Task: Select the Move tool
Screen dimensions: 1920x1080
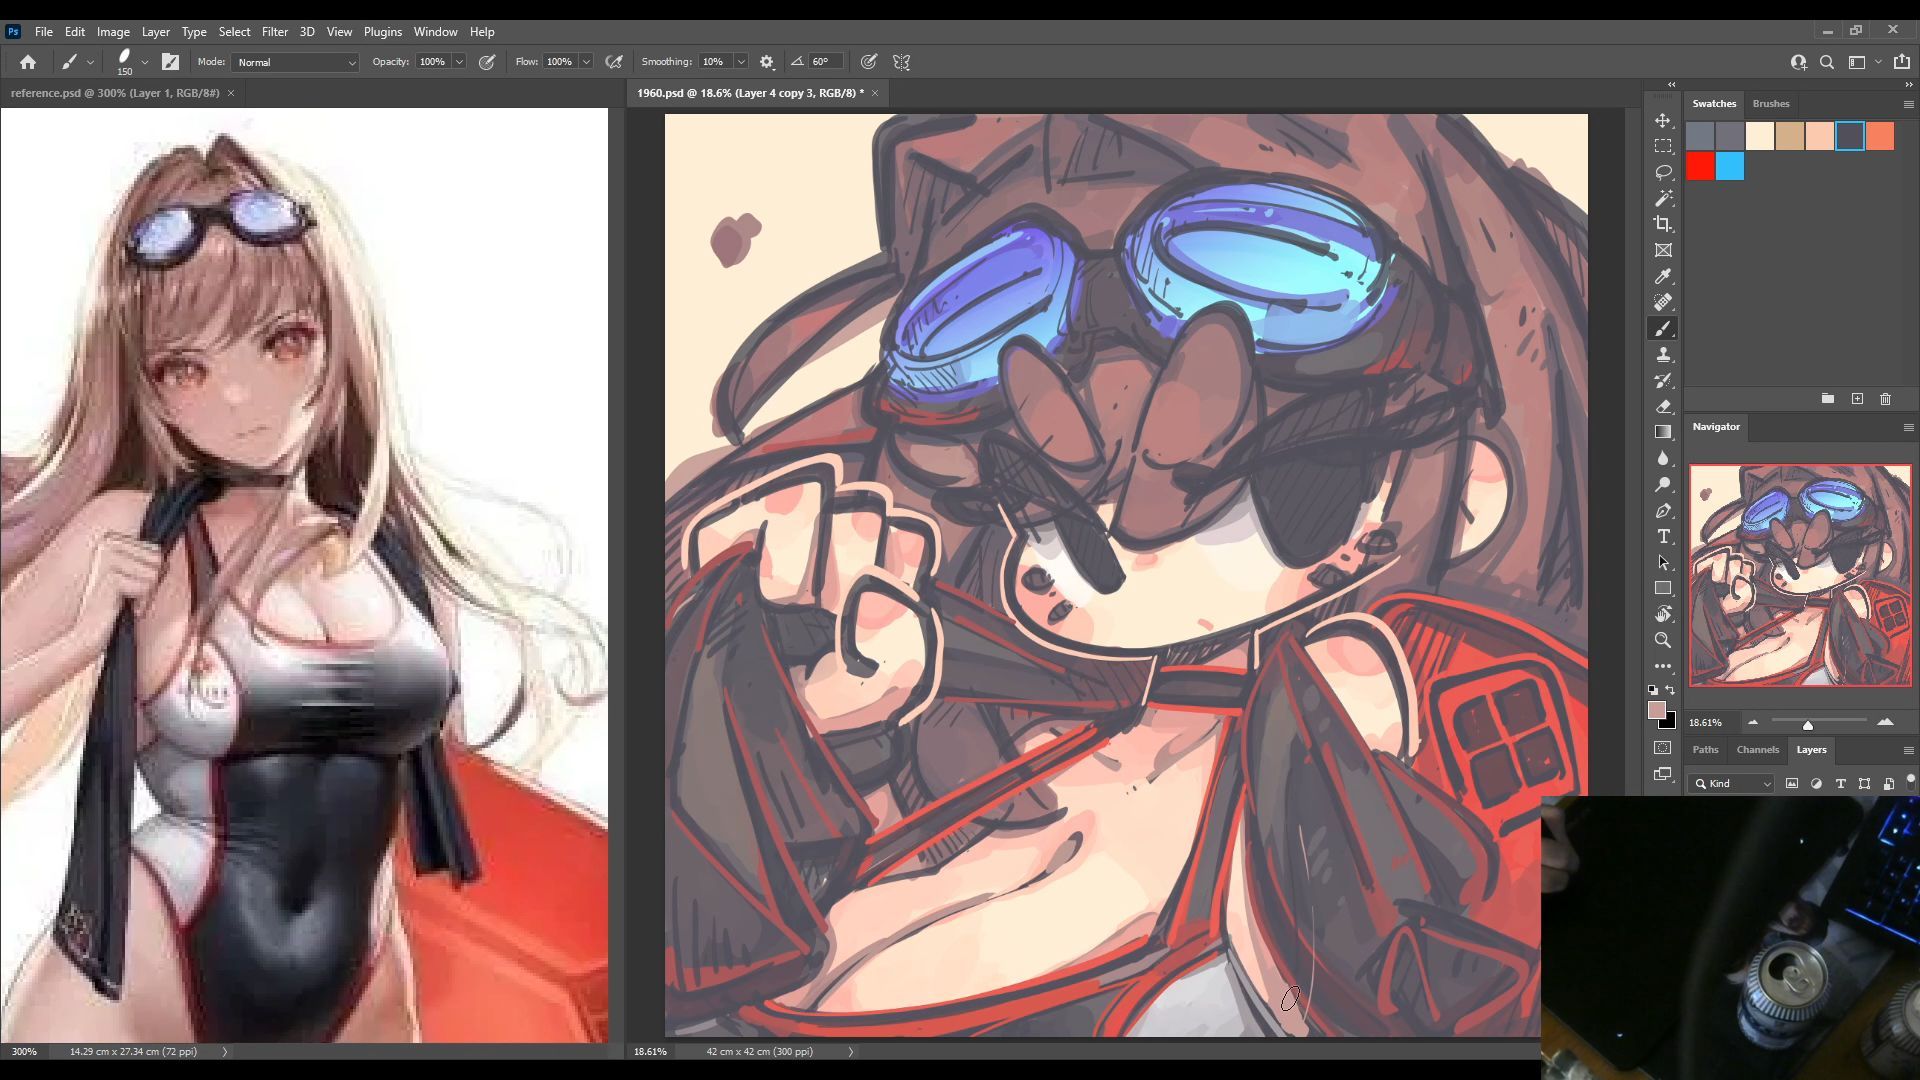Action: 1663,120
